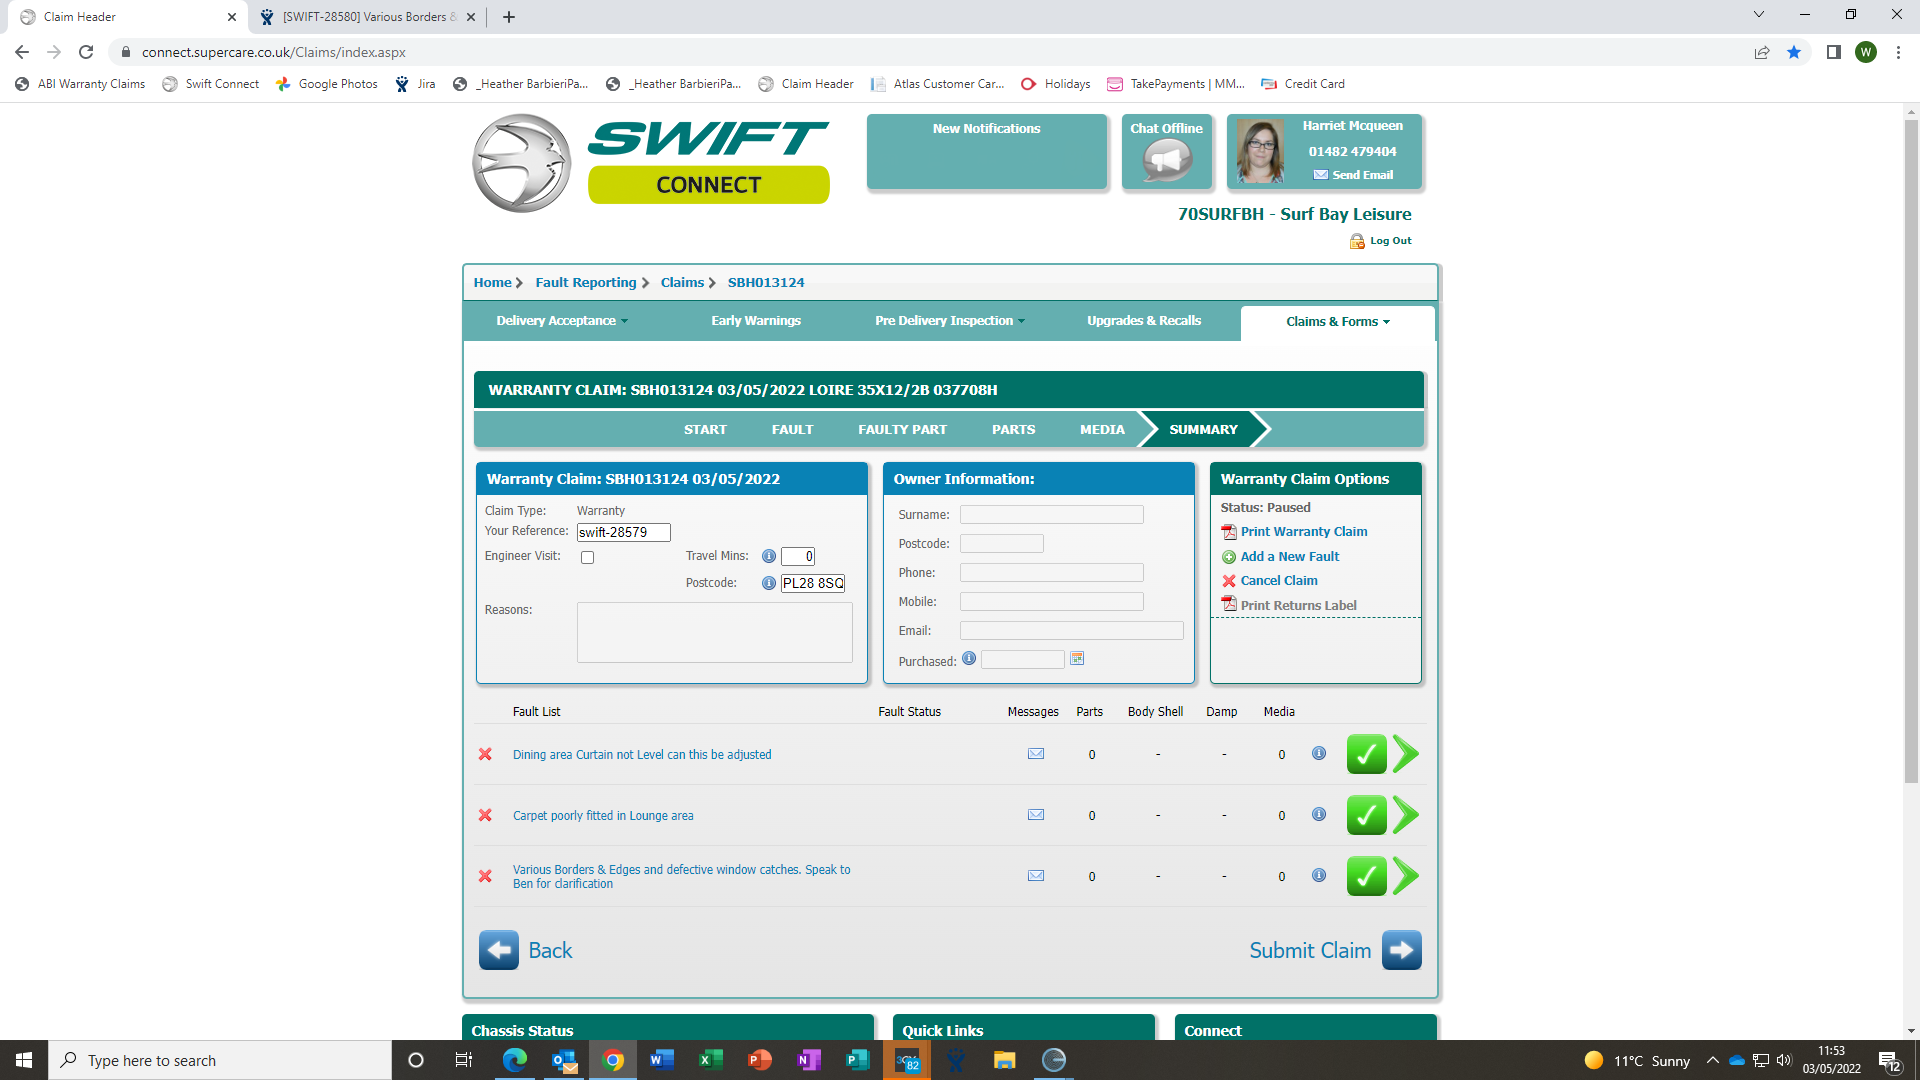Click green arrow next to the Carpet poorly fitted fault

click(x=1406, y=815)
